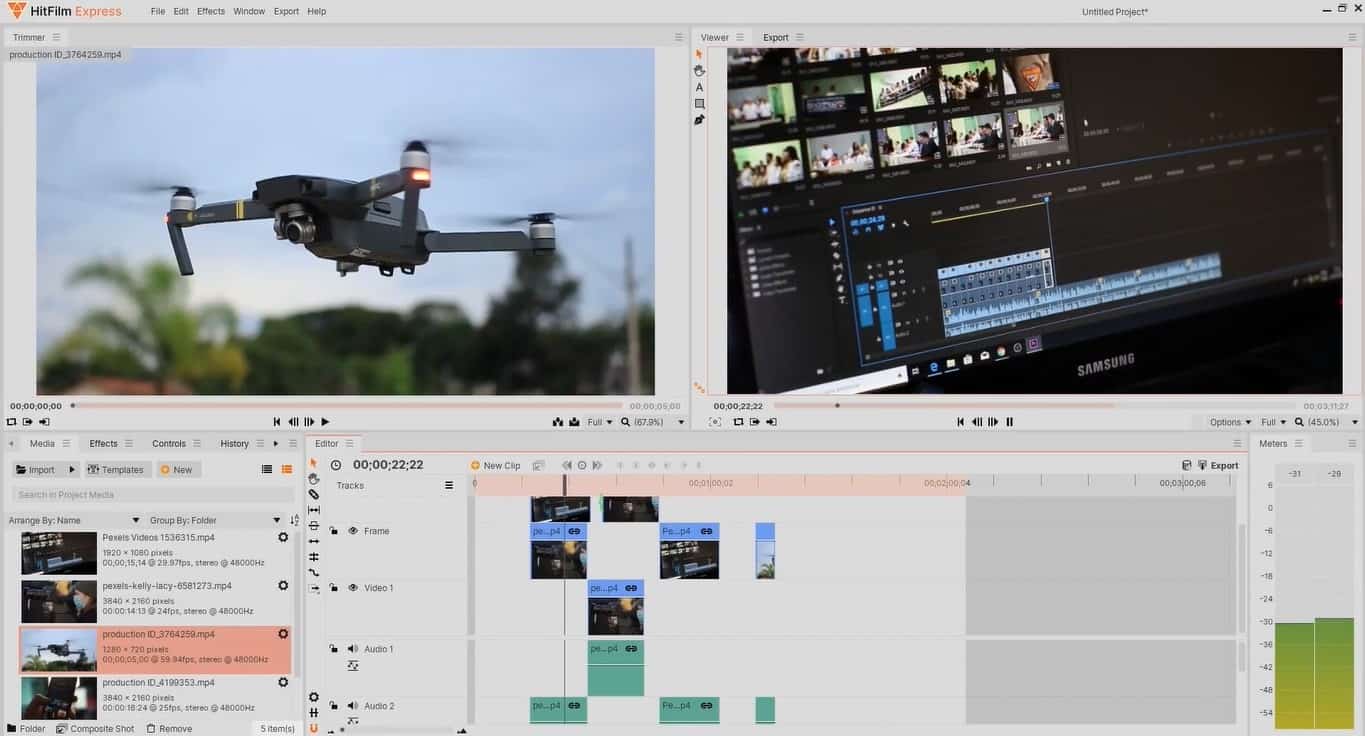Select the Slice tool in the Editor
The image size is (1365, 736).
(x=314, y=494)
